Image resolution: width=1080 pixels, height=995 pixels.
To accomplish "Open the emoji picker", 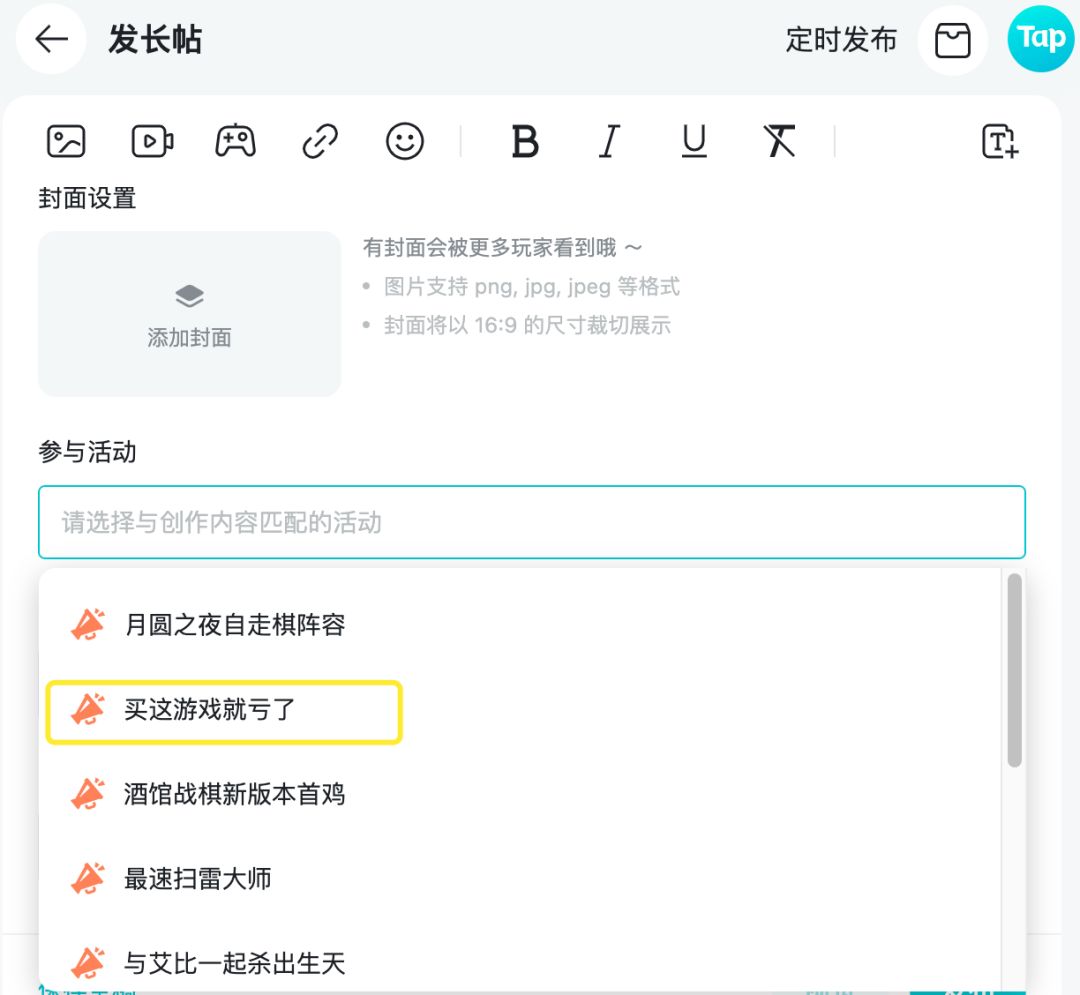I will pos(405,141).
